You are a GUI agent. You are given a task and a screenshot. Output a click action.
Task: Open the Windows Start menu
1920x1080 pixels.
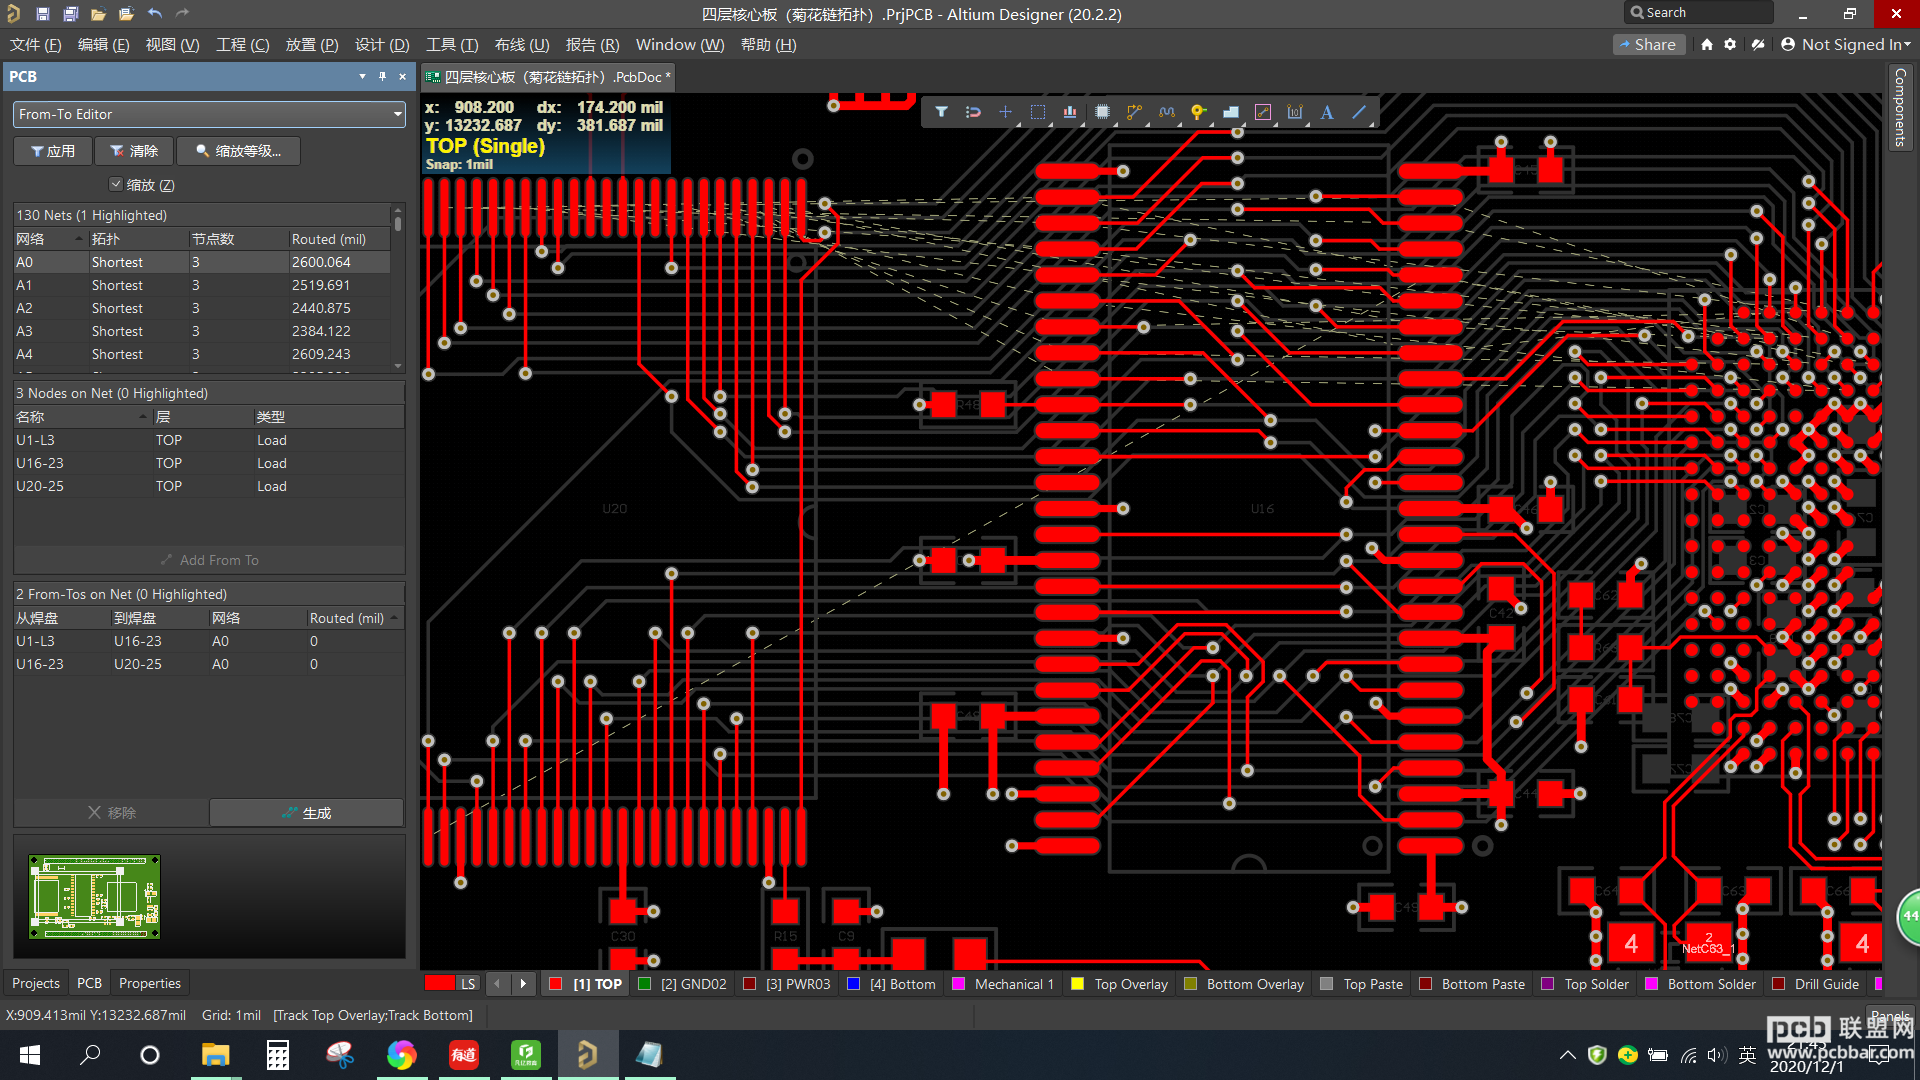click(x=30, y=1055)
